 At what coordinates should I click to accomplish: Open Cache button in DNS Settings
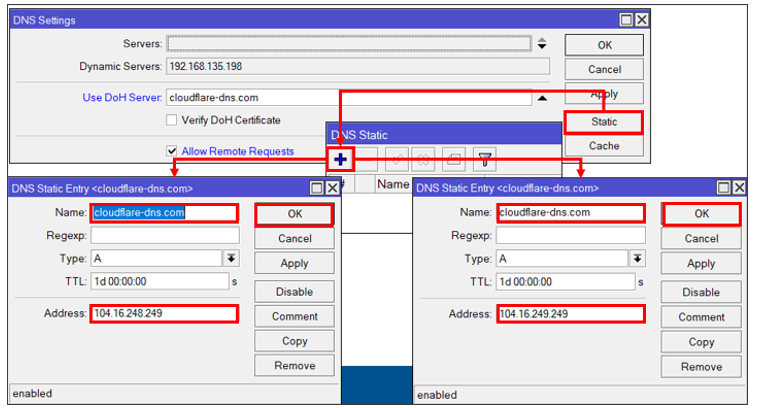604,146
